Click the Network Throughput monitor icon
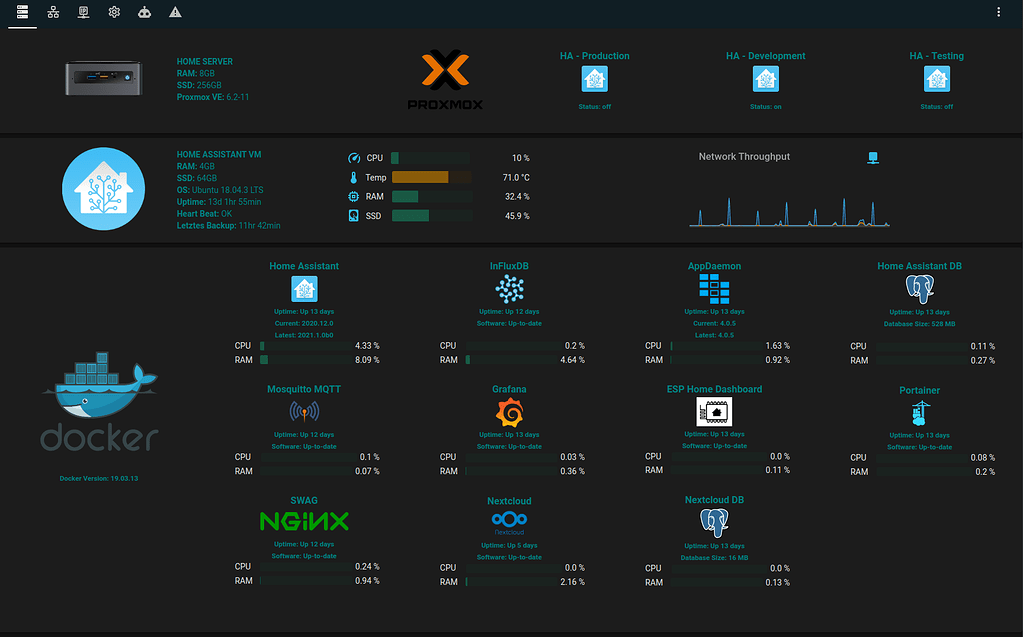This screenshot has height=637, width=1023. point(872,156)
